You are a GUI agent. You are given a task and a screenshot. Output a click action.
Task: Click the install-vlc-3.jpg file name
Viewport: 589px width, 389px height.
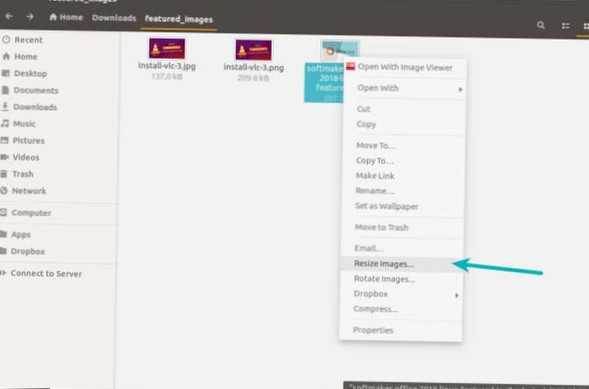tap(167, 66)
